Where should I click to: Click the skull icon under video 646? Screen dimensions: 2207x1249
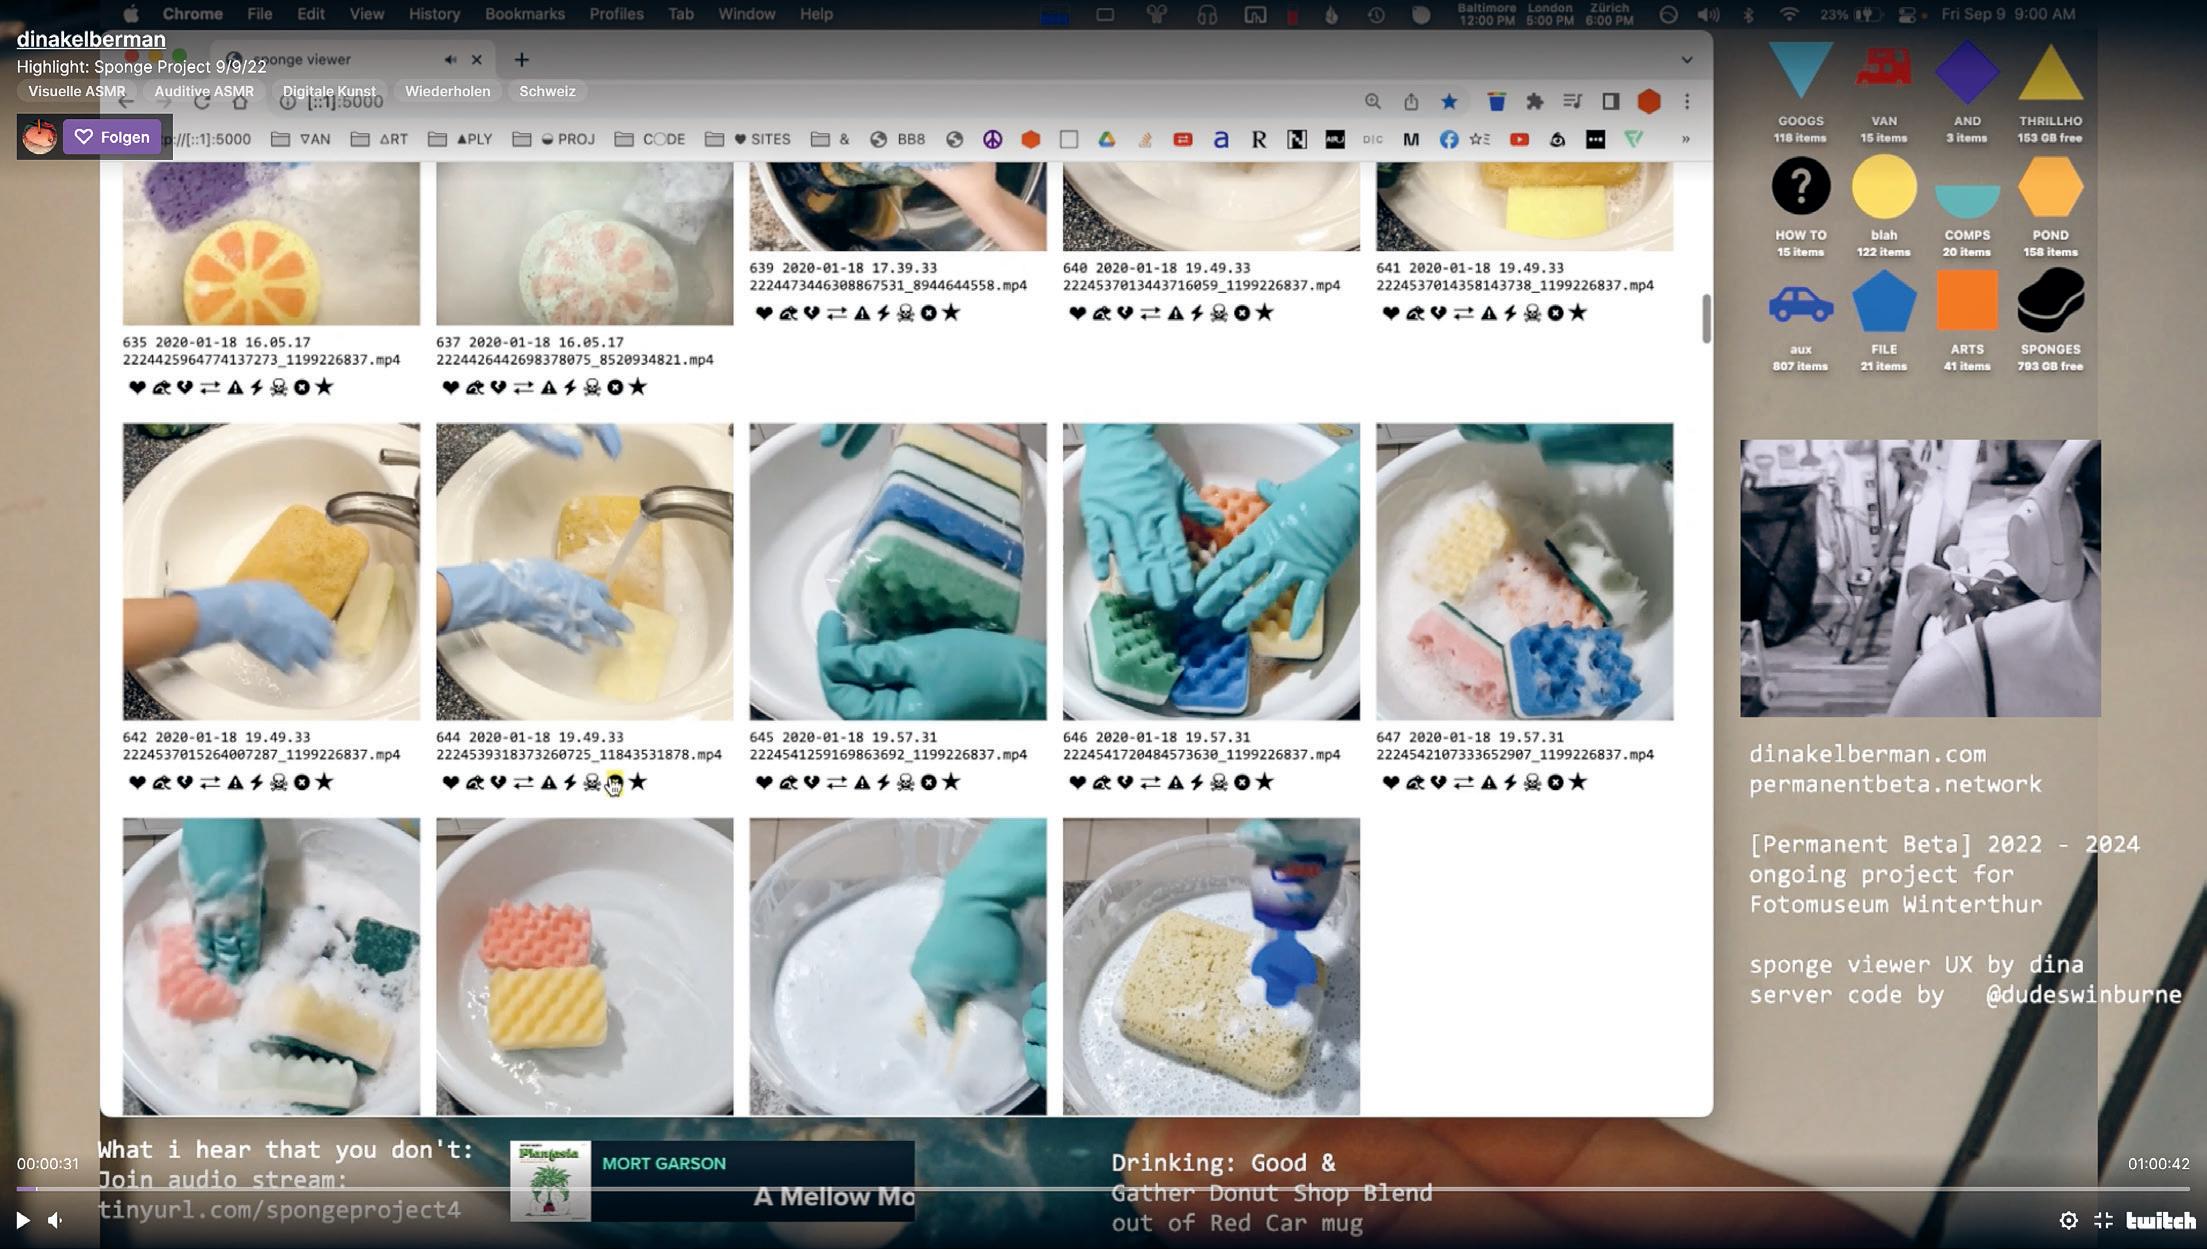tap(1218, 782)
